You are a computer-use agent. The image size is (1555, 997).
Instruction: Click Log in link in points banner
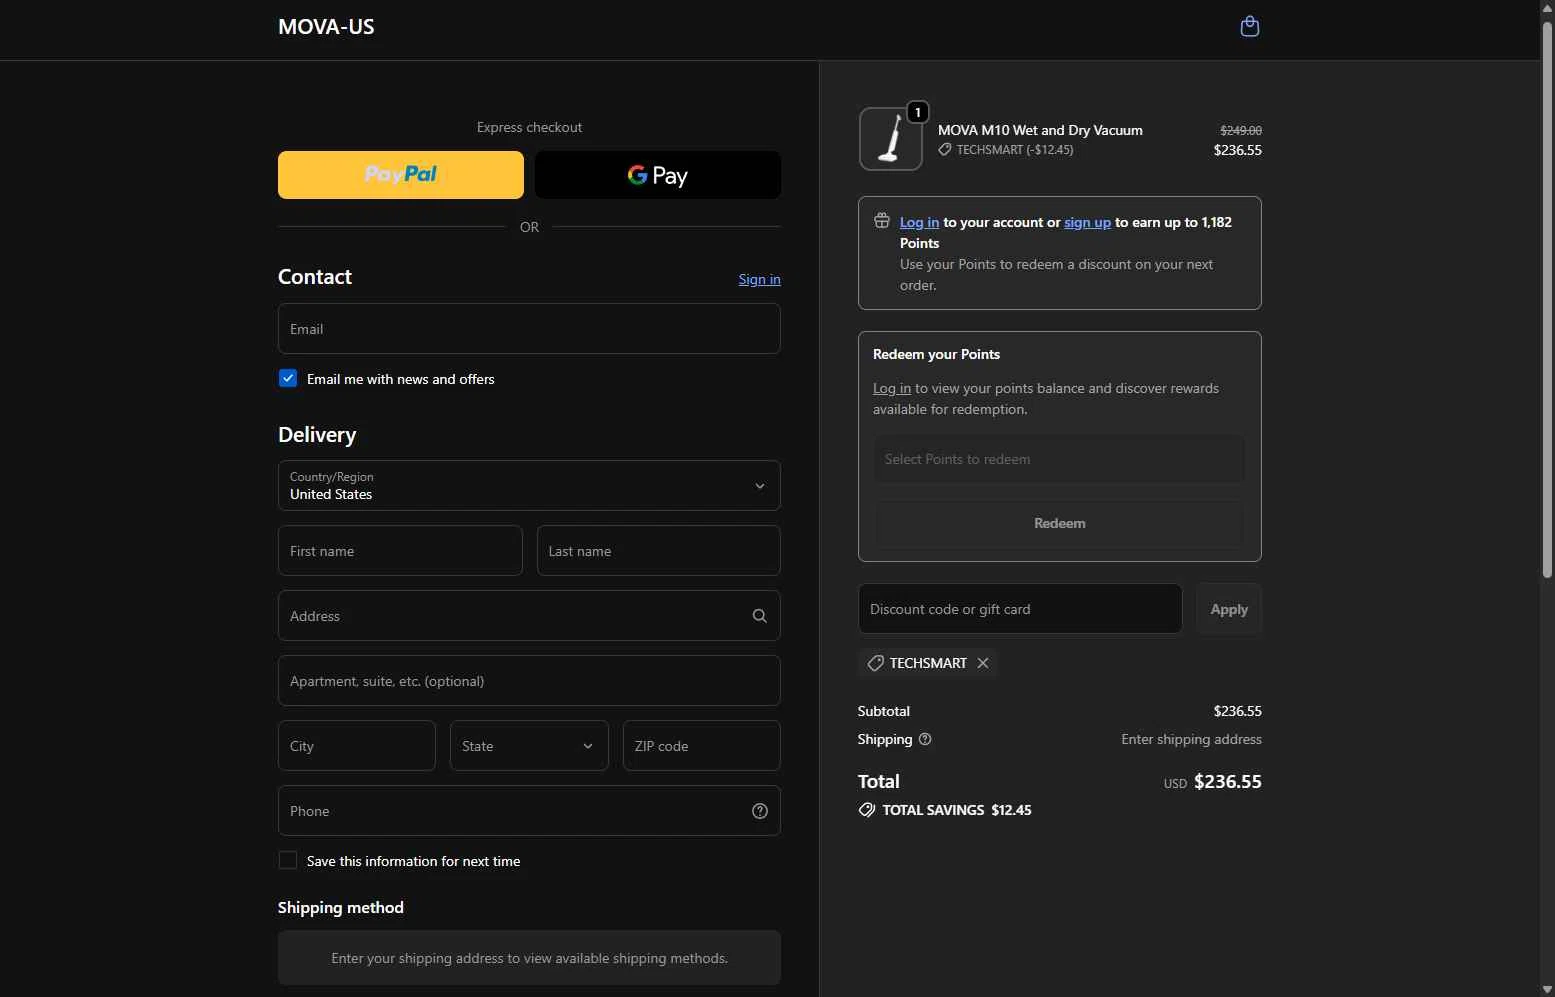pyautogui.click(x=919, y=222)
